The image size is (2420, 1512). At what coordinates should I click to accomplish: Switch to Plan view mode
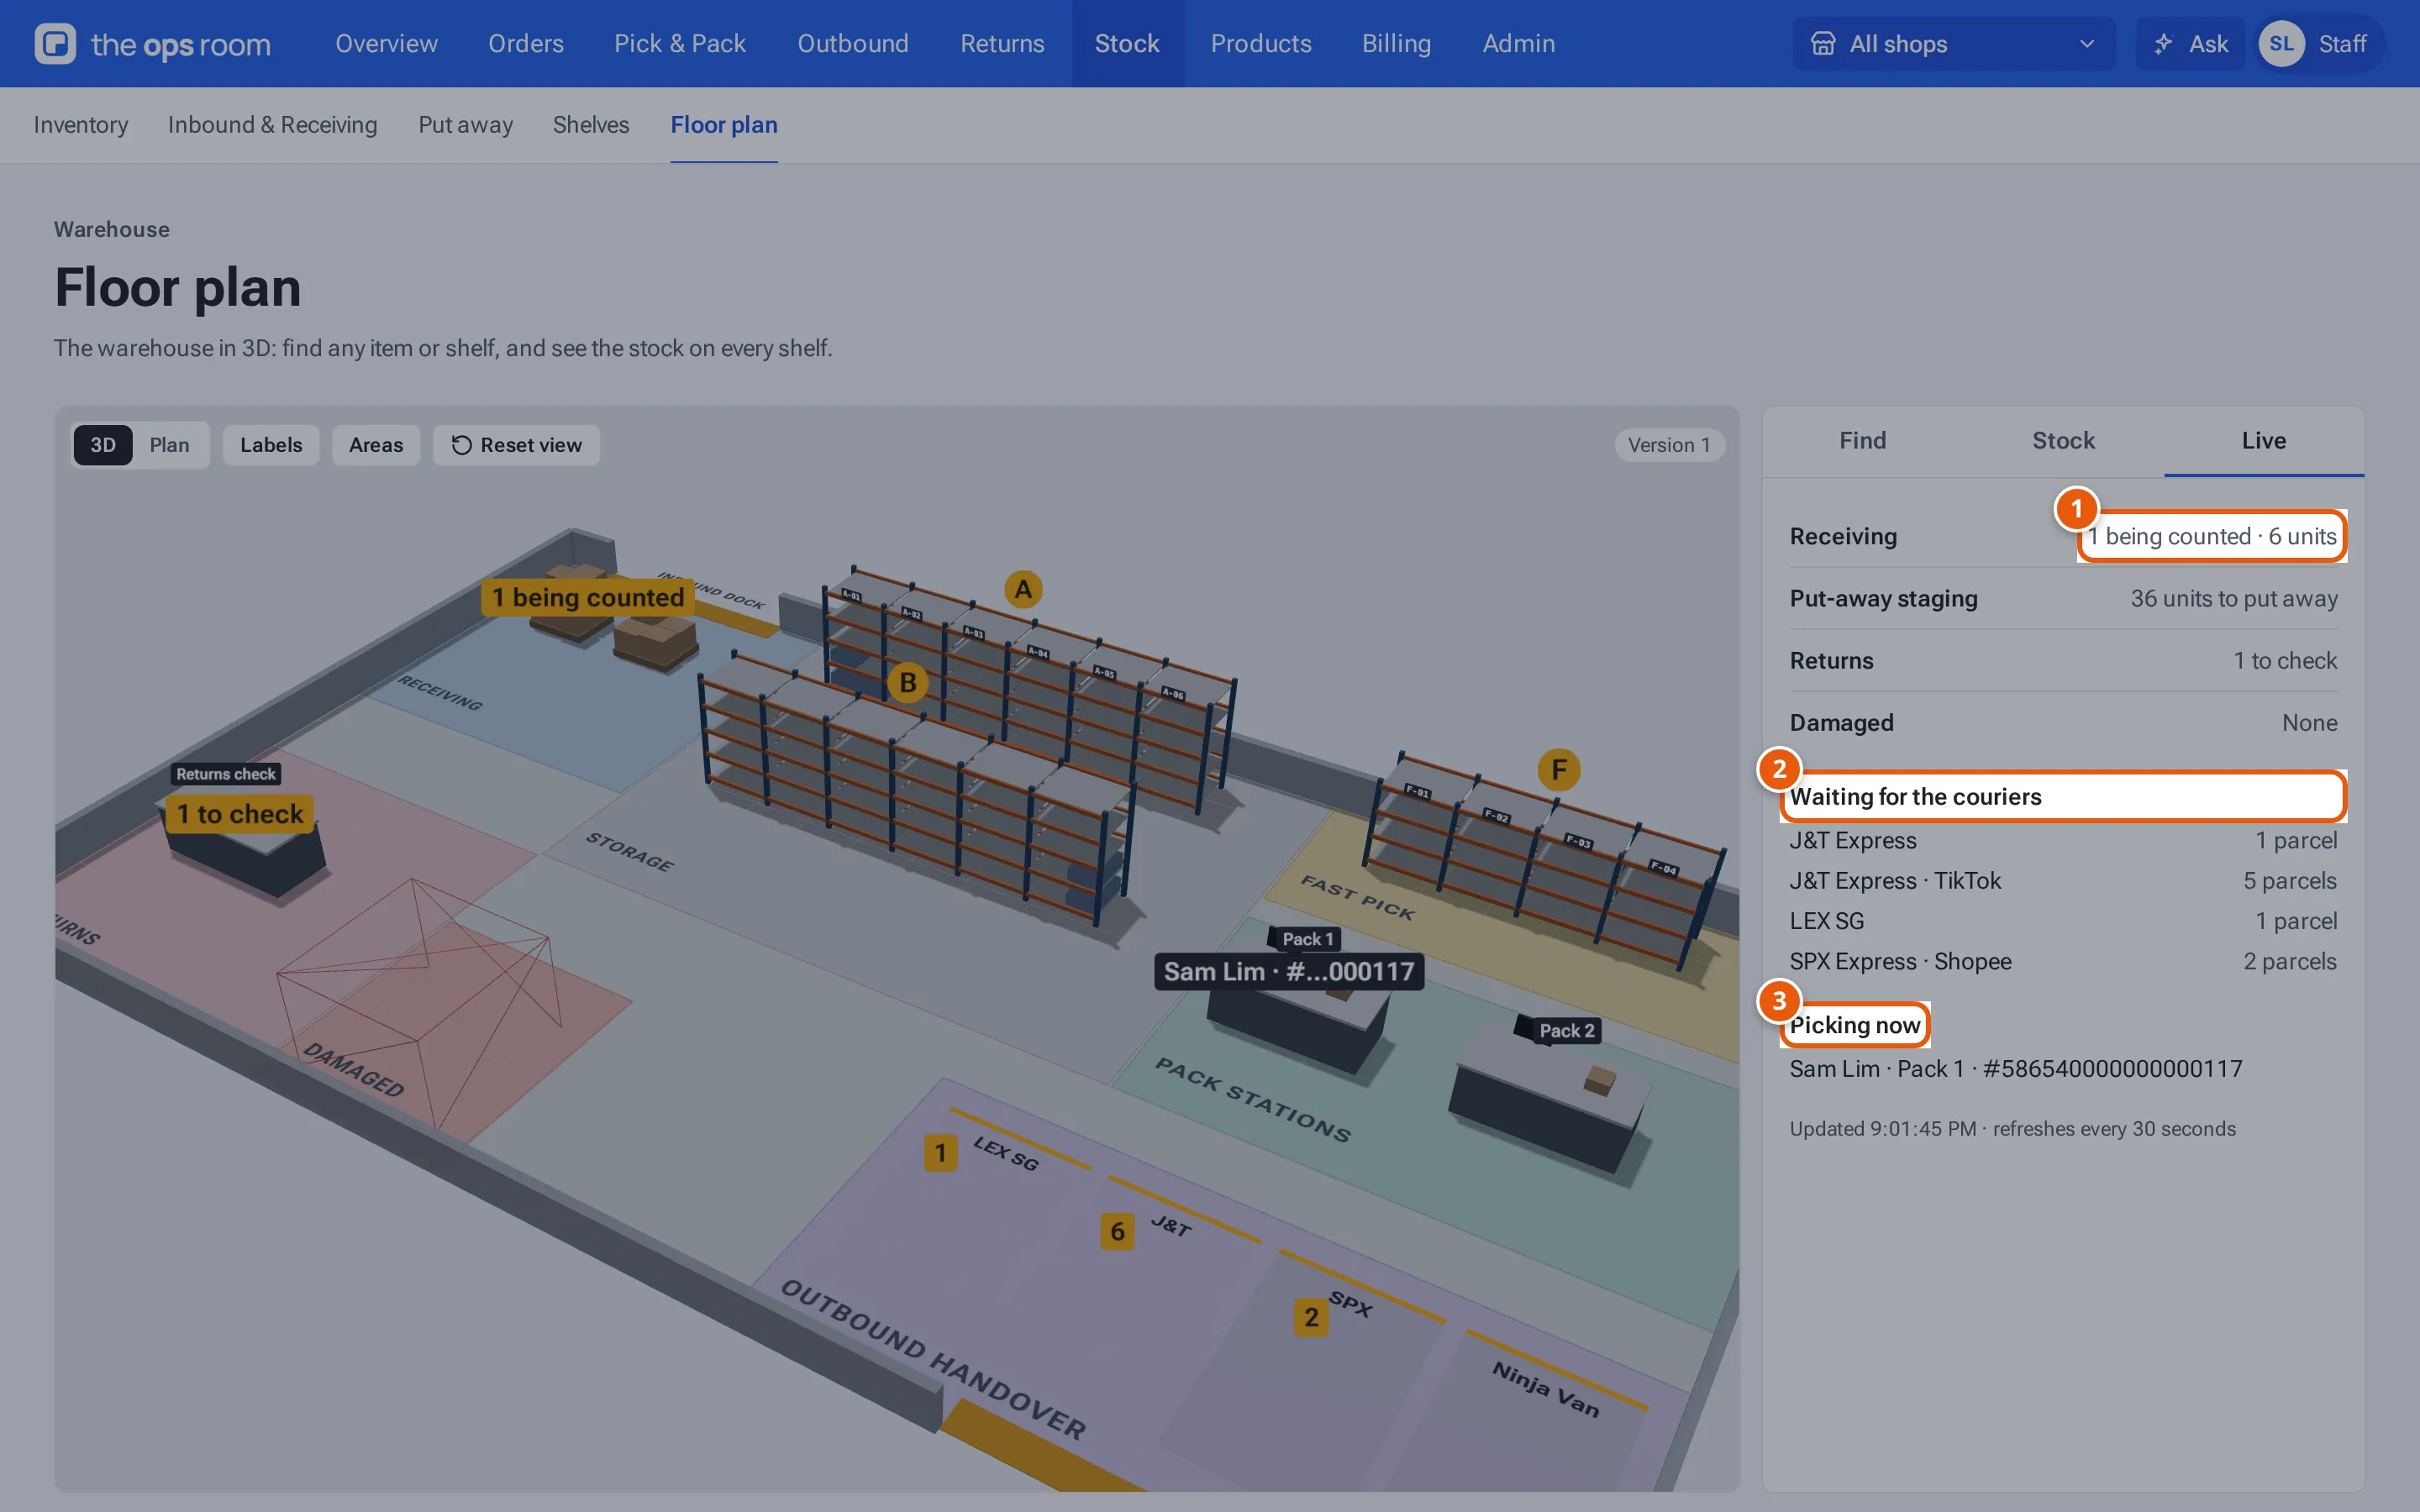[x=169, y=445]
